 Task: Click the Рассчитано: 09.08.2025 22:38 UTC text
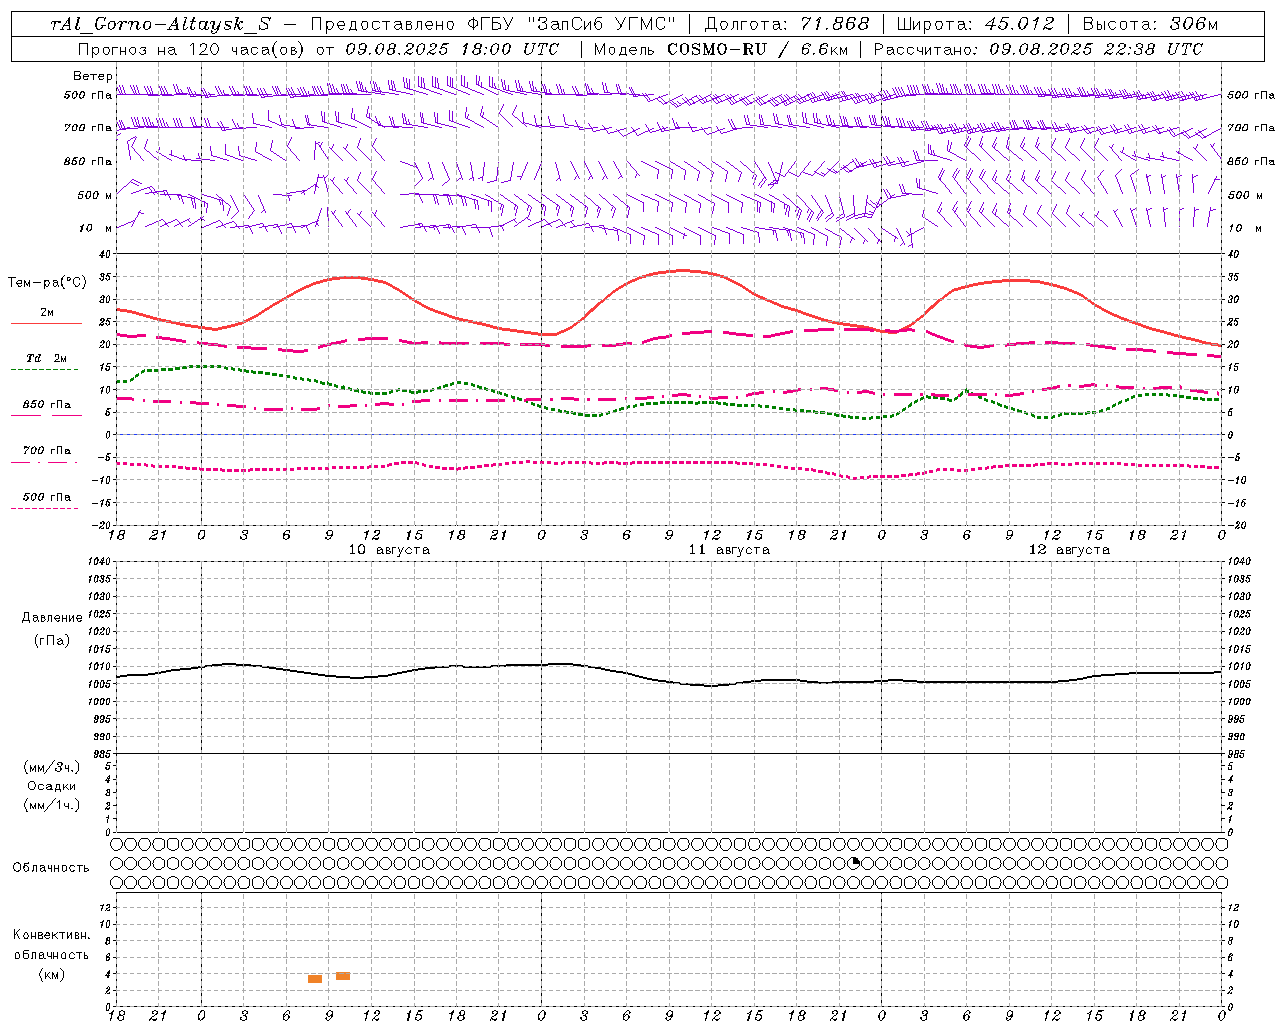1038,49
